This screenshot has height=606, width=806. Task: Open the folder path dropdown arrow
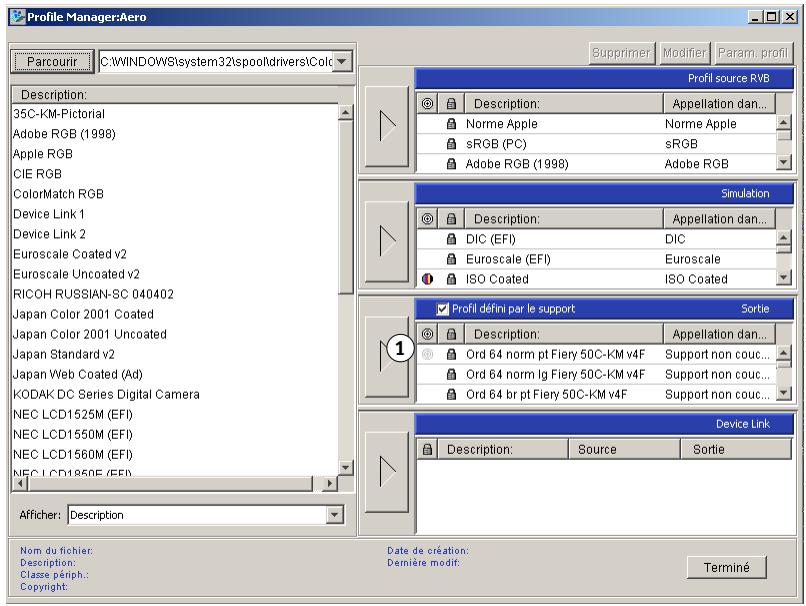(342, 62)
